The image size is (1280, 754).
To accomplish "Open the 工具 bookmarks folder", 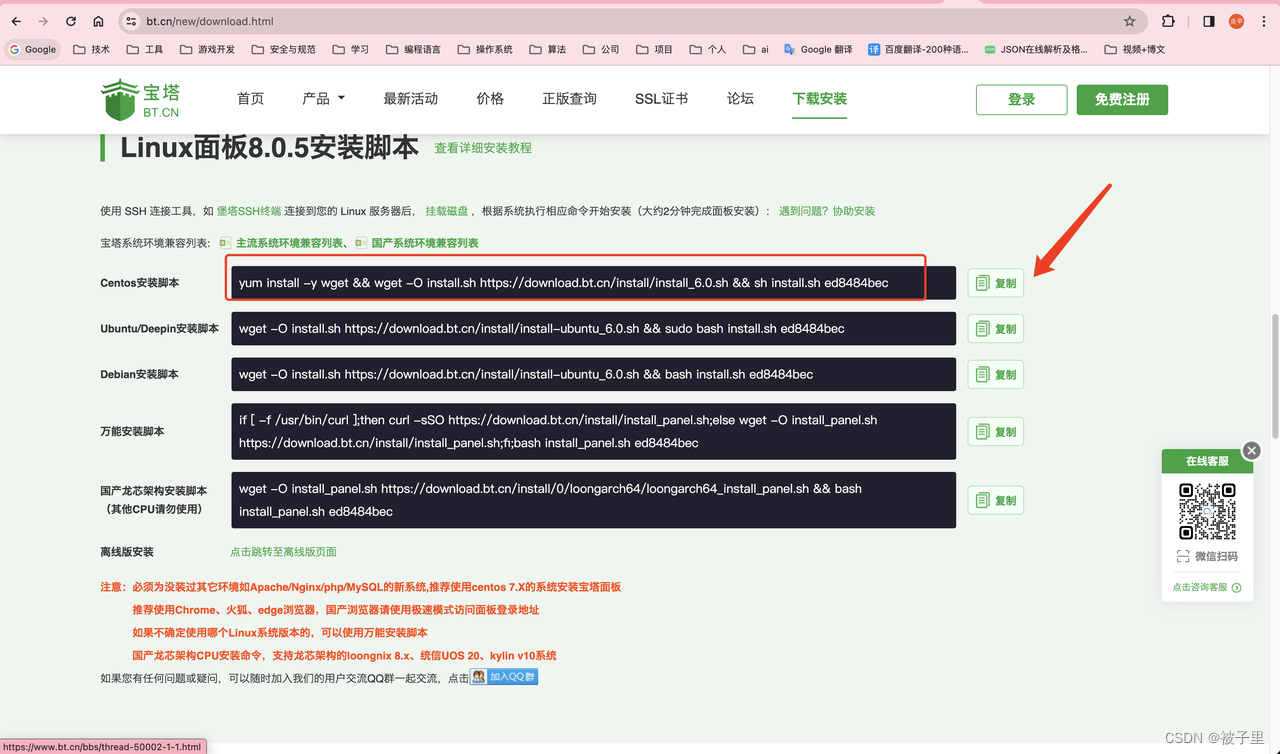I will point(145,49).
